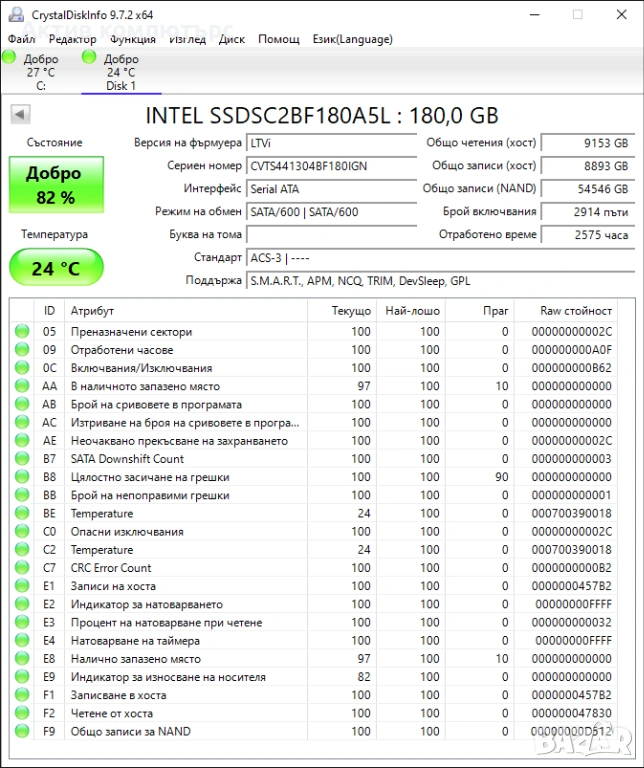
Task: Click the Атрибут column header
Action: pyautogui.click(x=92, y=311)
